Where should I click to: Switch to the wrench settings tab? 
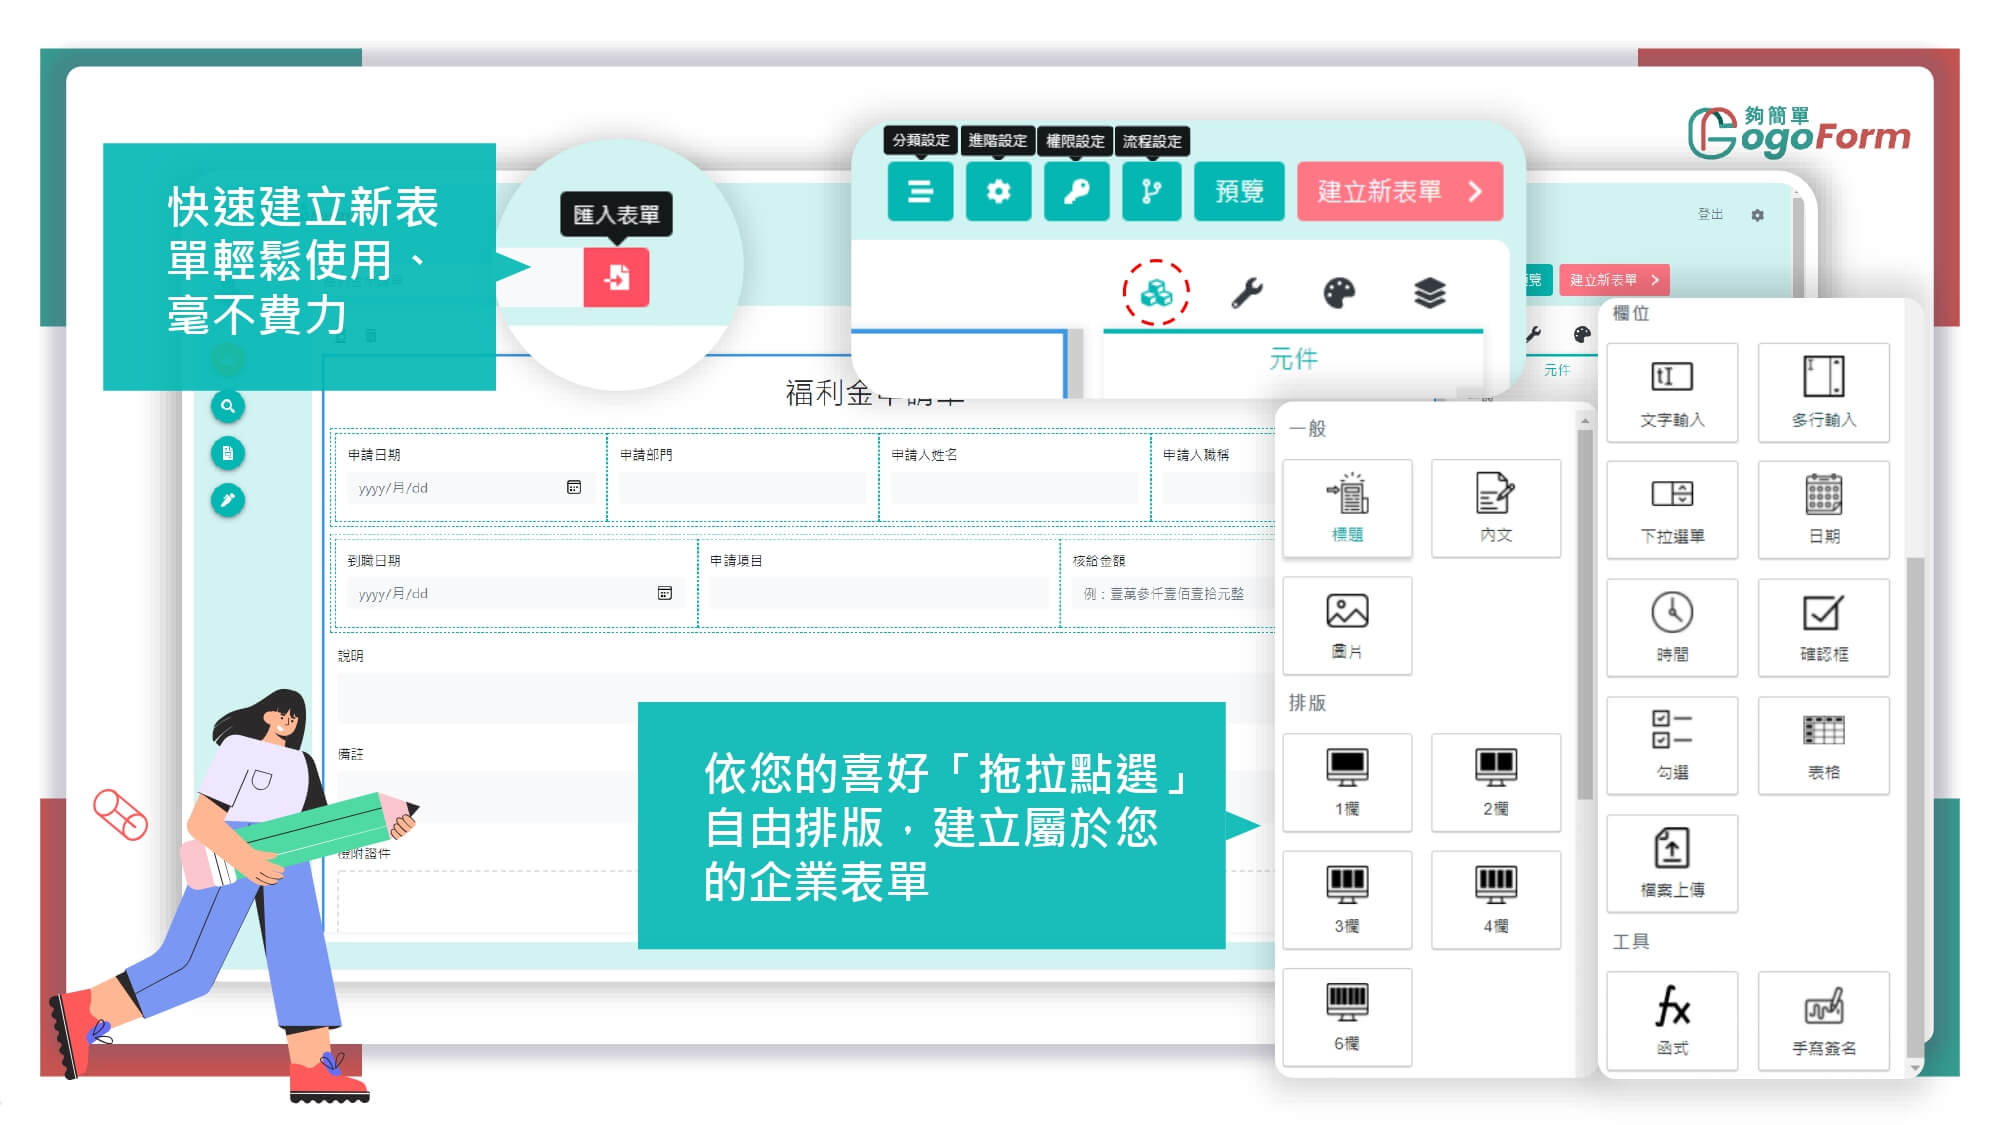(x=1246, y=293)
